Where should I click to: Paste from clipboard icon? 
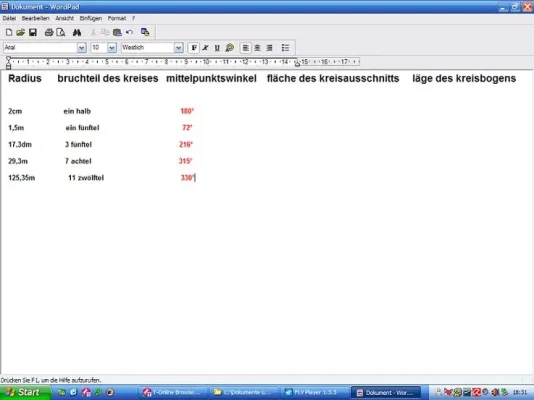click(117, 32)
